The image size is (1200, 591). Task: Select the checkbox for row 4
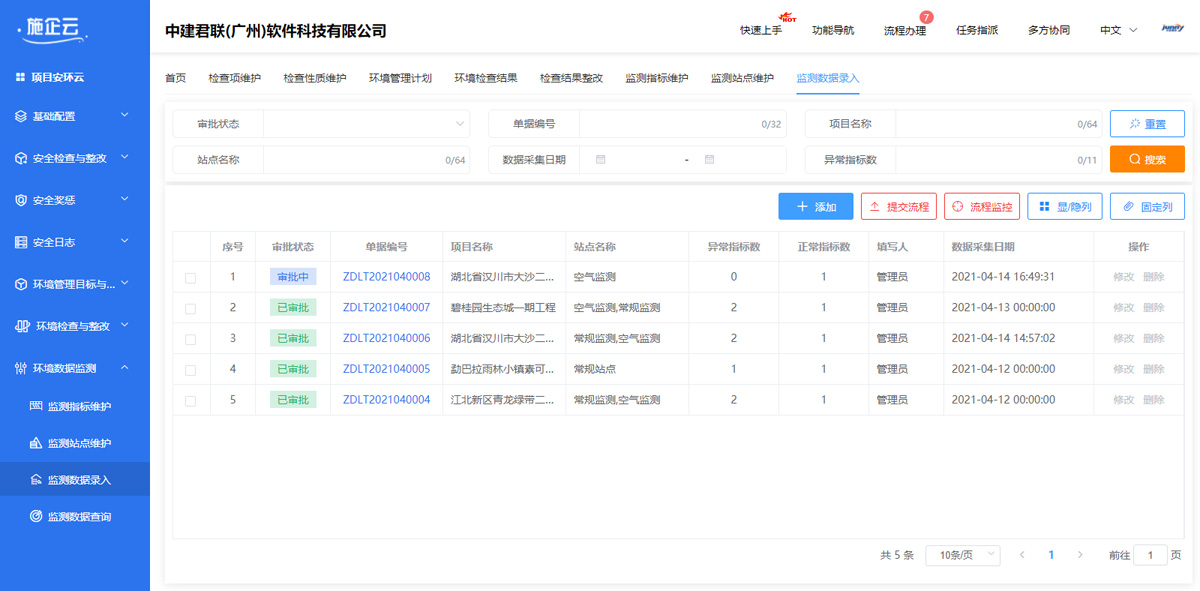(x=191, y=370)
